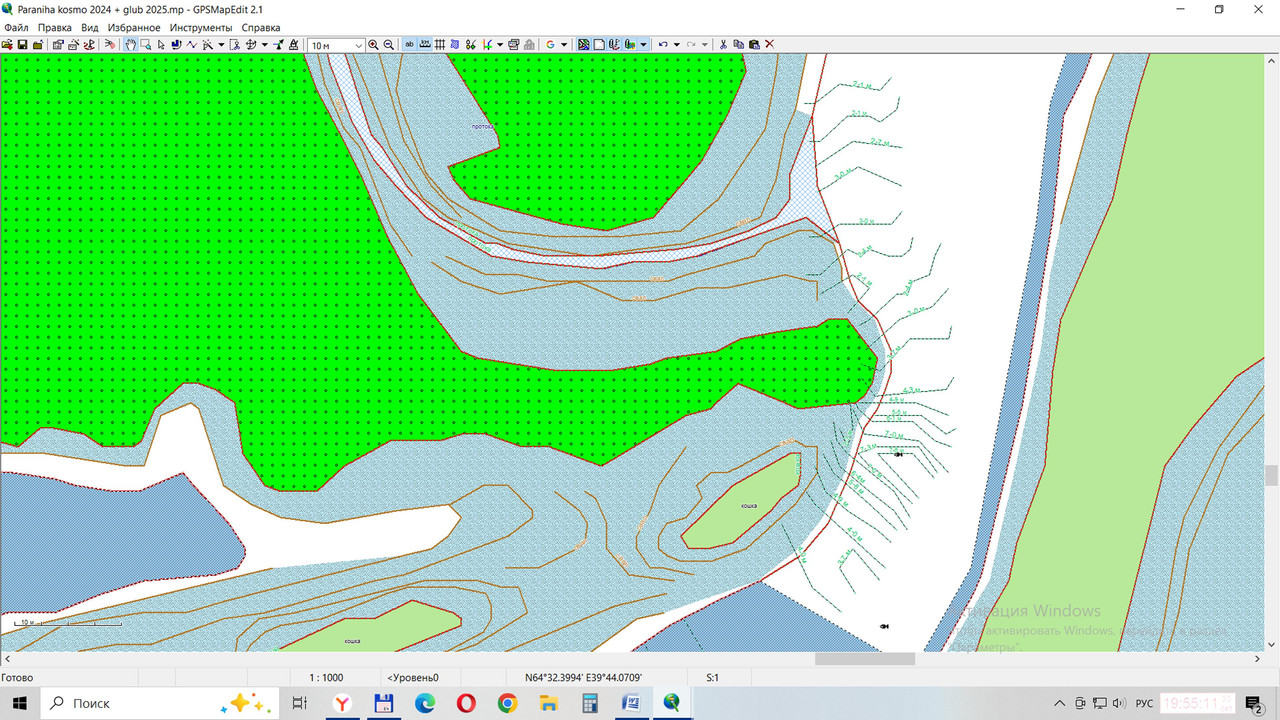Open the Инструменты menu
Image resolution: width=1280 pixels, height=720 pixels.
coord(201,28)
